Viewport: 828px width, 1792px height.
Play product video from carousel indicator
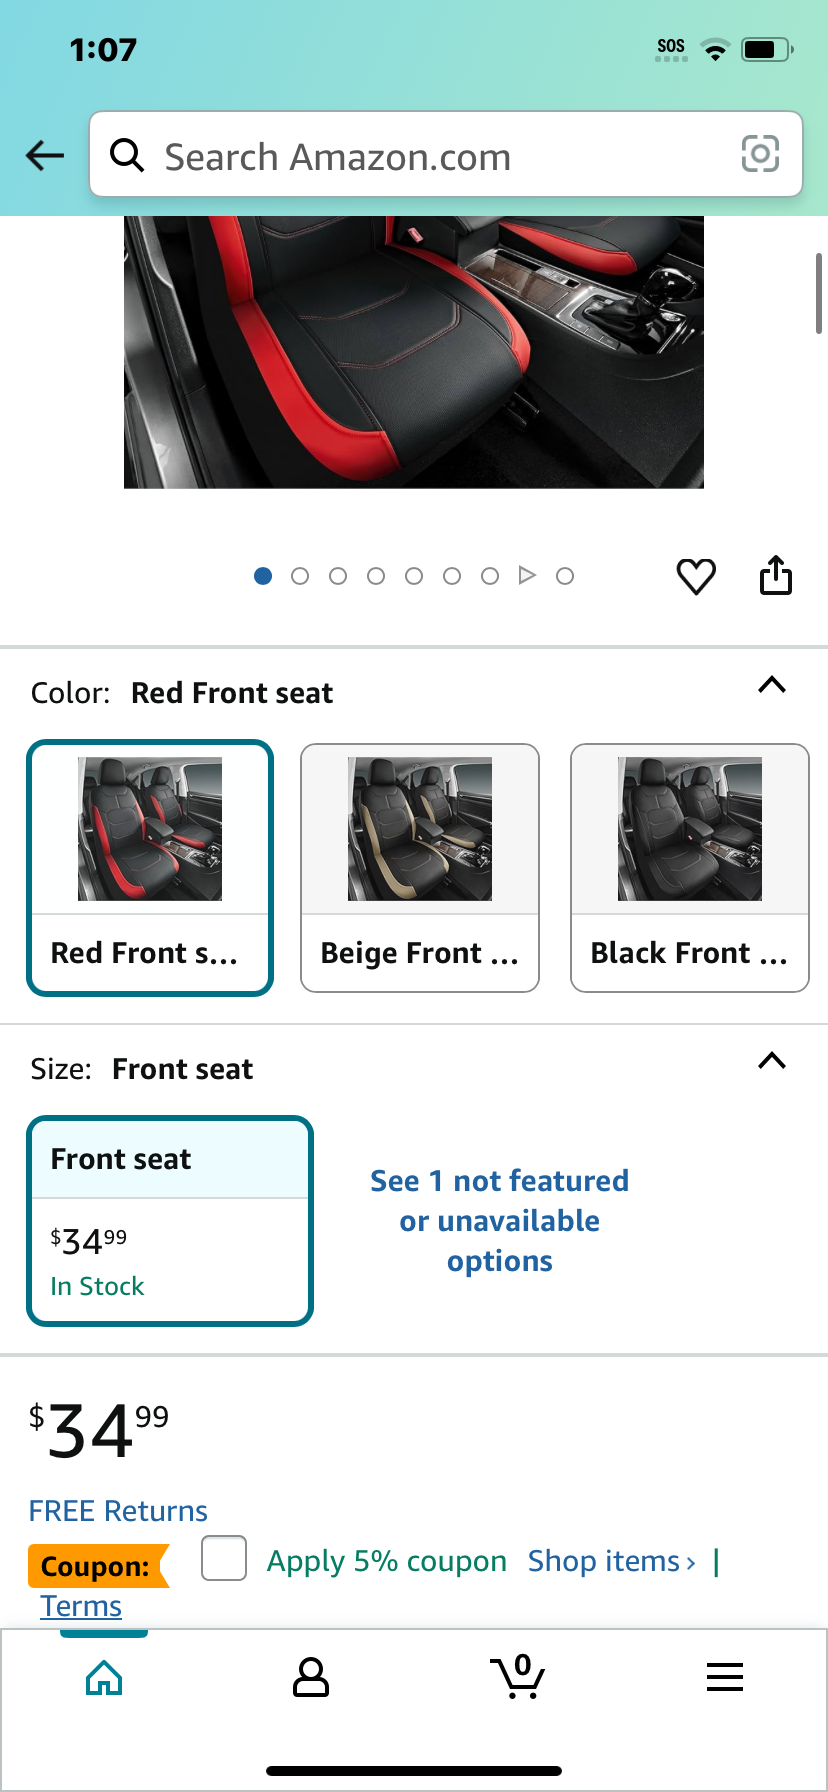pos(527,575)
